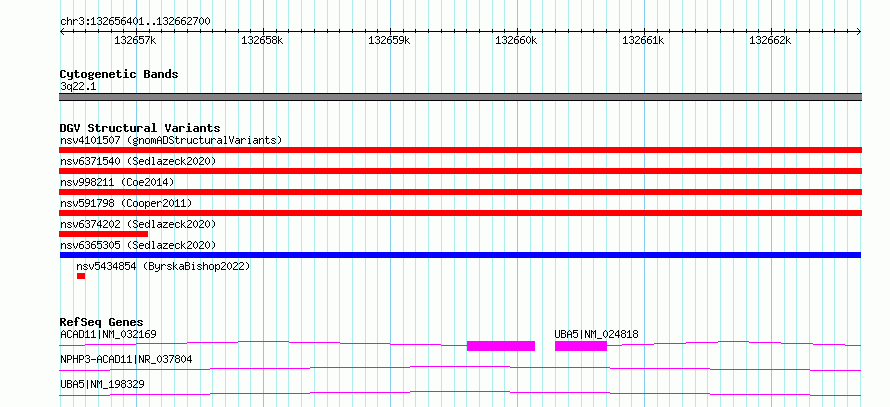
Task: Click the gray 3q22.1 cytogenetic band bar
Action: (x=460, y=97)
